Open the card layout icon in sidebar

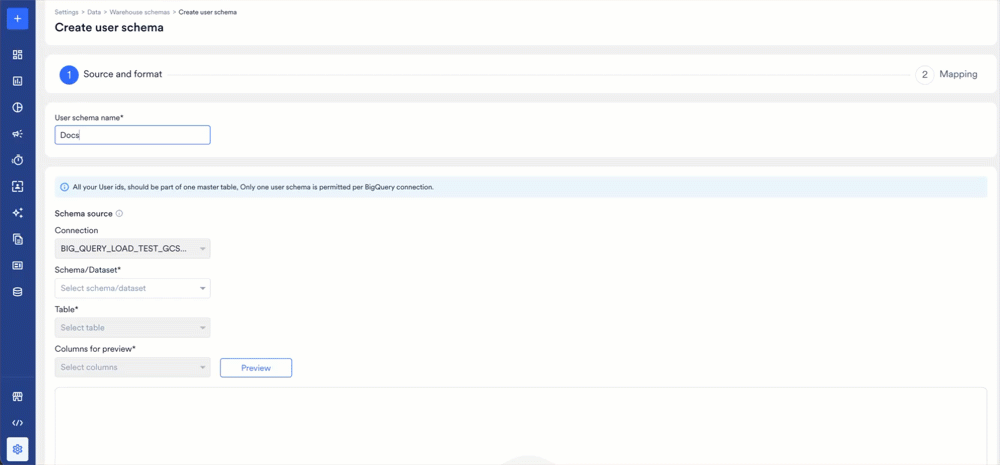tap(17, 265)
